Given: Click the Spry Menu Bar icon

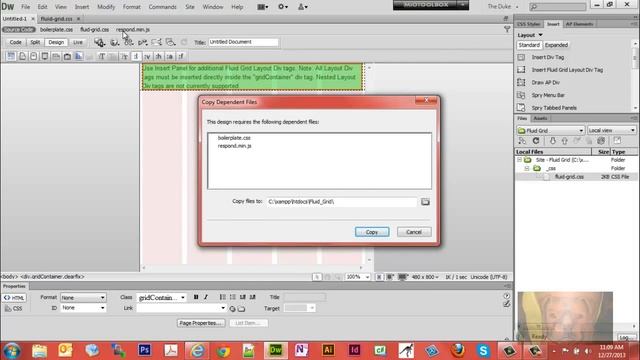Looking at the screenshot, I should click(x=521, y=95).
